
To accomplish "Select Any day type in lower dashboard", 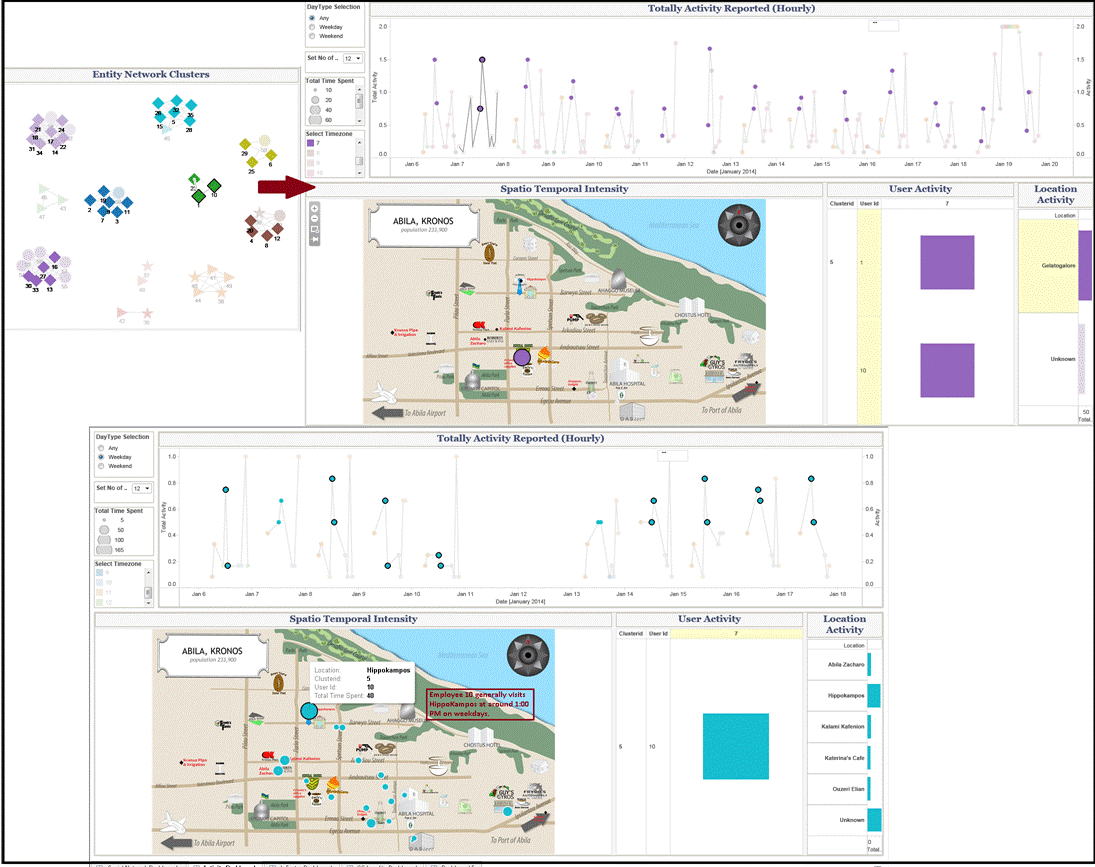I will [x=101, y=448].
